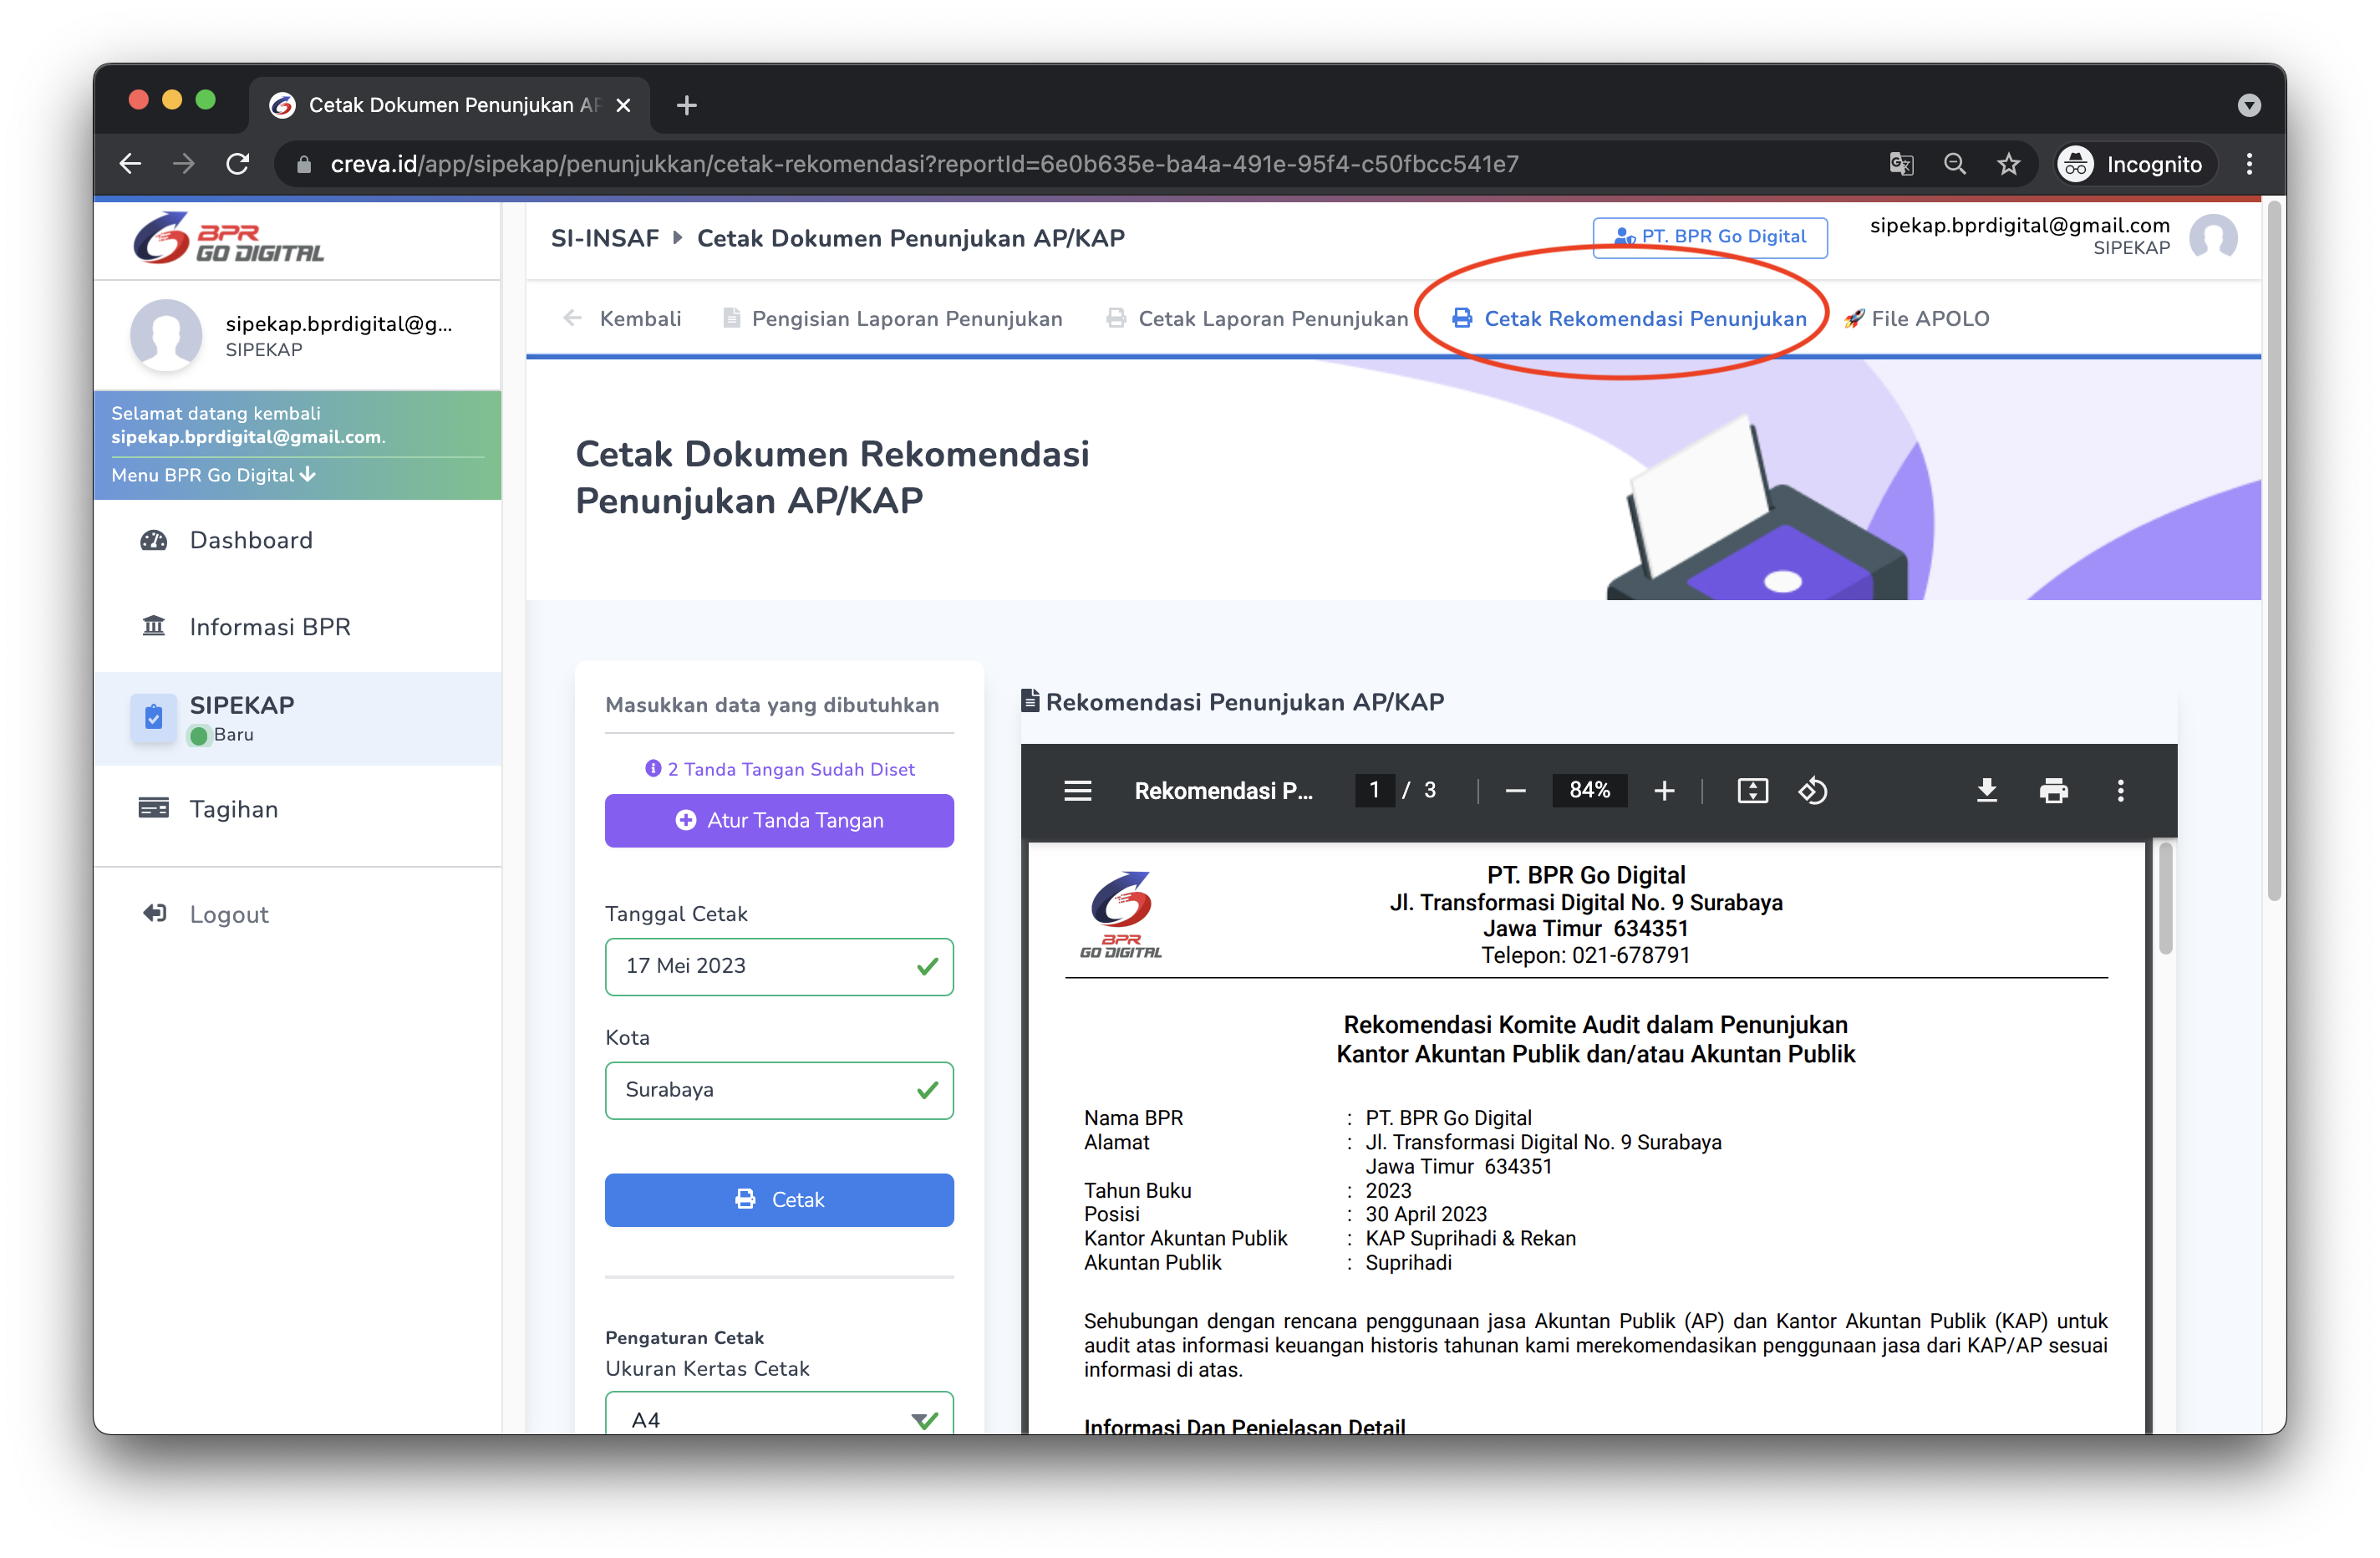Click sipekap.bprdigital@gmail.com in header

pyautogui.click(x=2019, y=225)
